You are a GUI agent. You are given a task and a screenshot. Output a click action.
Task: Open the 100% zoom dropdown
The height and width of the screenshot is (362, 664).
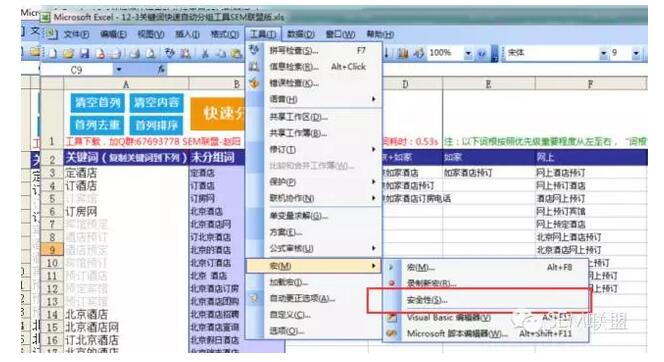468,53
